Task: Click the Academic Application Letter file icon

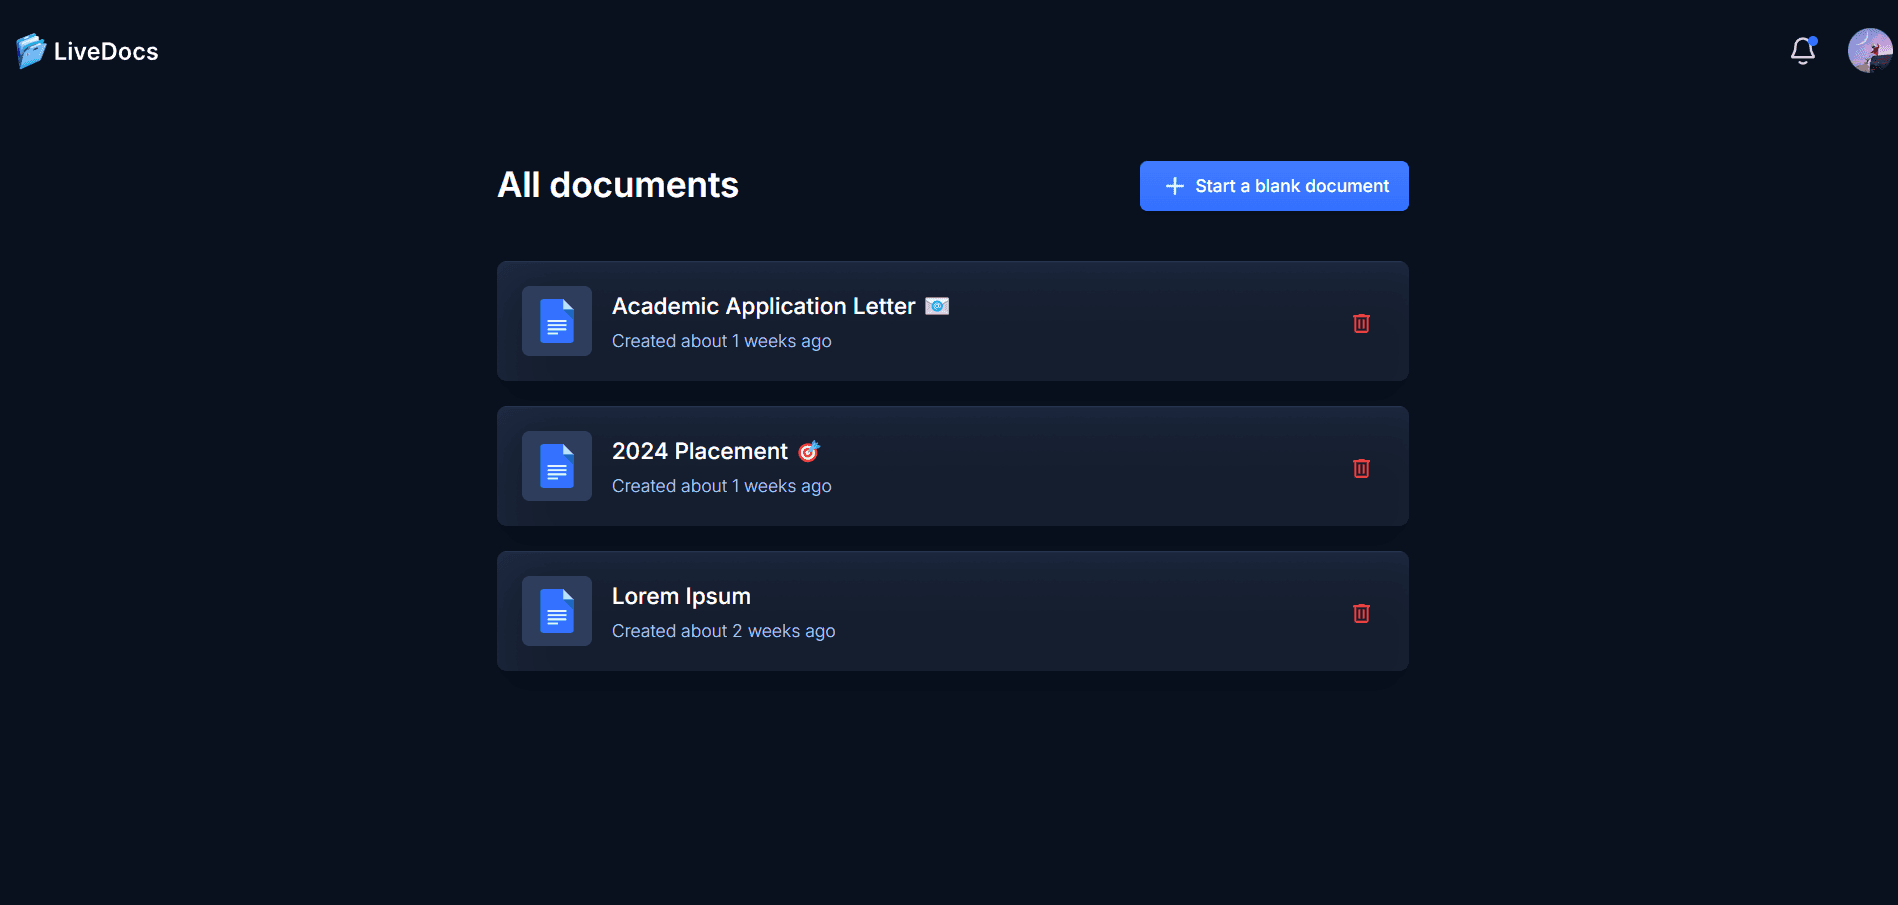Action: pyautogui.click(x=557, y=321)
